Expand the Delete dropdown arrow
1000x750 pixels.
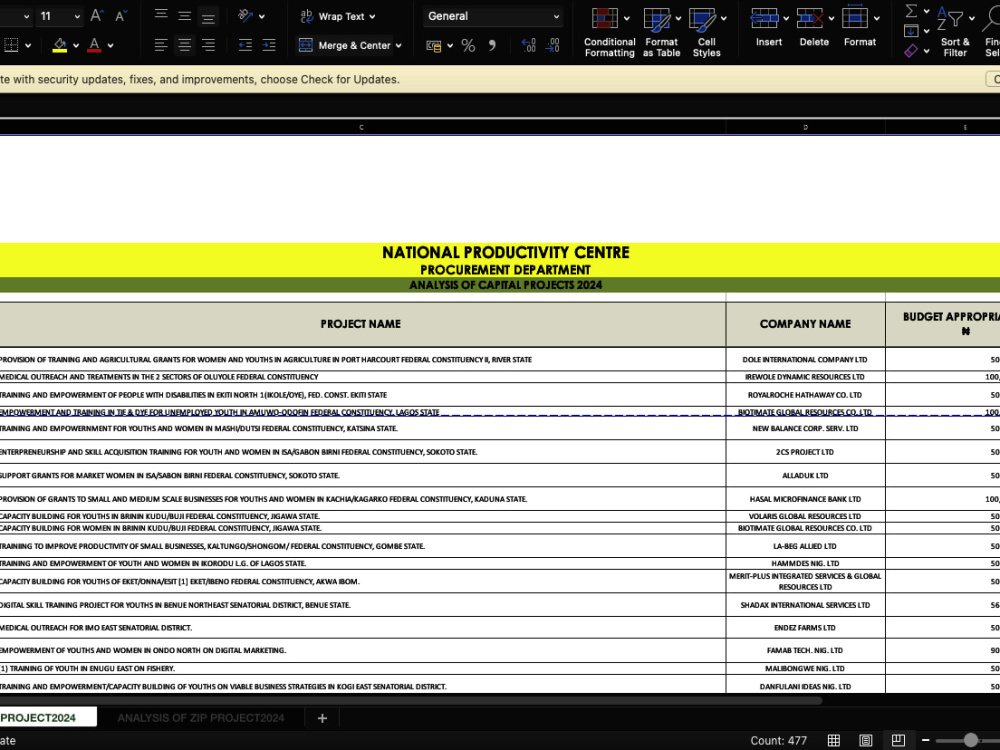point(832,18)
